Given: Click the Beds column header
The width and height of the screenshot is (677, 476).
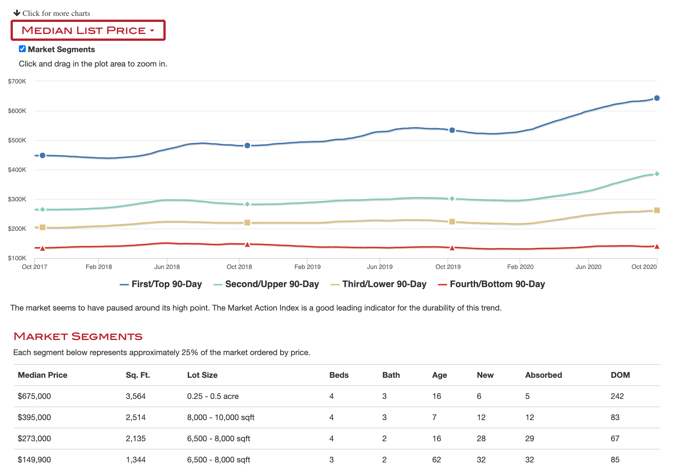Looking at the screenshot, I should click(339, 375).
